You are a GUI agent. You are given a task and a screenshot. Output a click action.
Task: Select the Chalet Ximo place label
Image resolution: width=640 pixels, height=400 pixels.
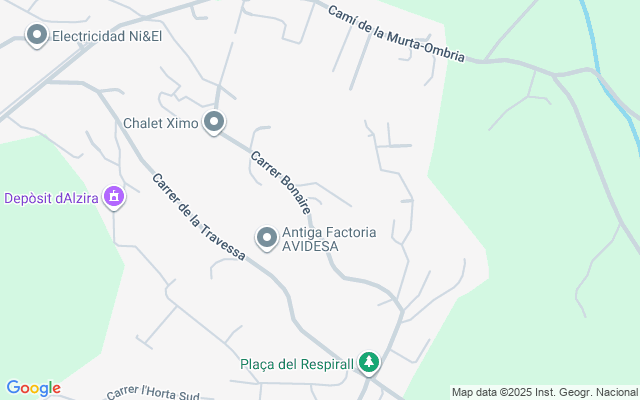pyautogui.click(x=161, y=123)
